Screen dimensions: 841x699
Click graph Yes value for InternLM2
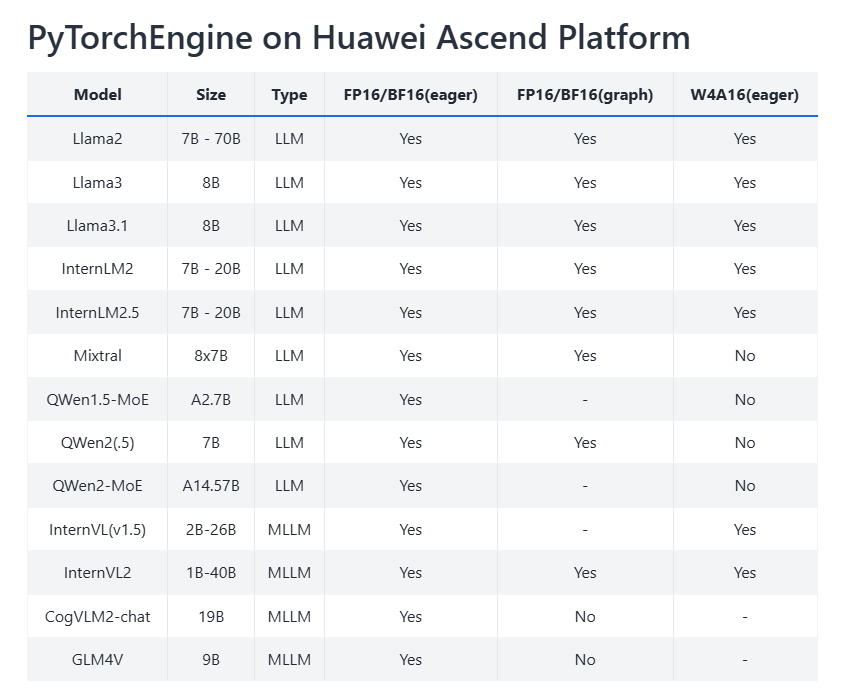[x=585, y=268]
